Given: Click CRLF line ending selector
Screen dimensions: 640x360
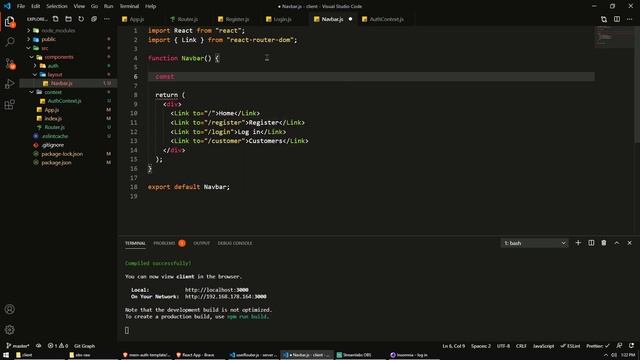Looking at the screenshot, I should tap(521, 346).
